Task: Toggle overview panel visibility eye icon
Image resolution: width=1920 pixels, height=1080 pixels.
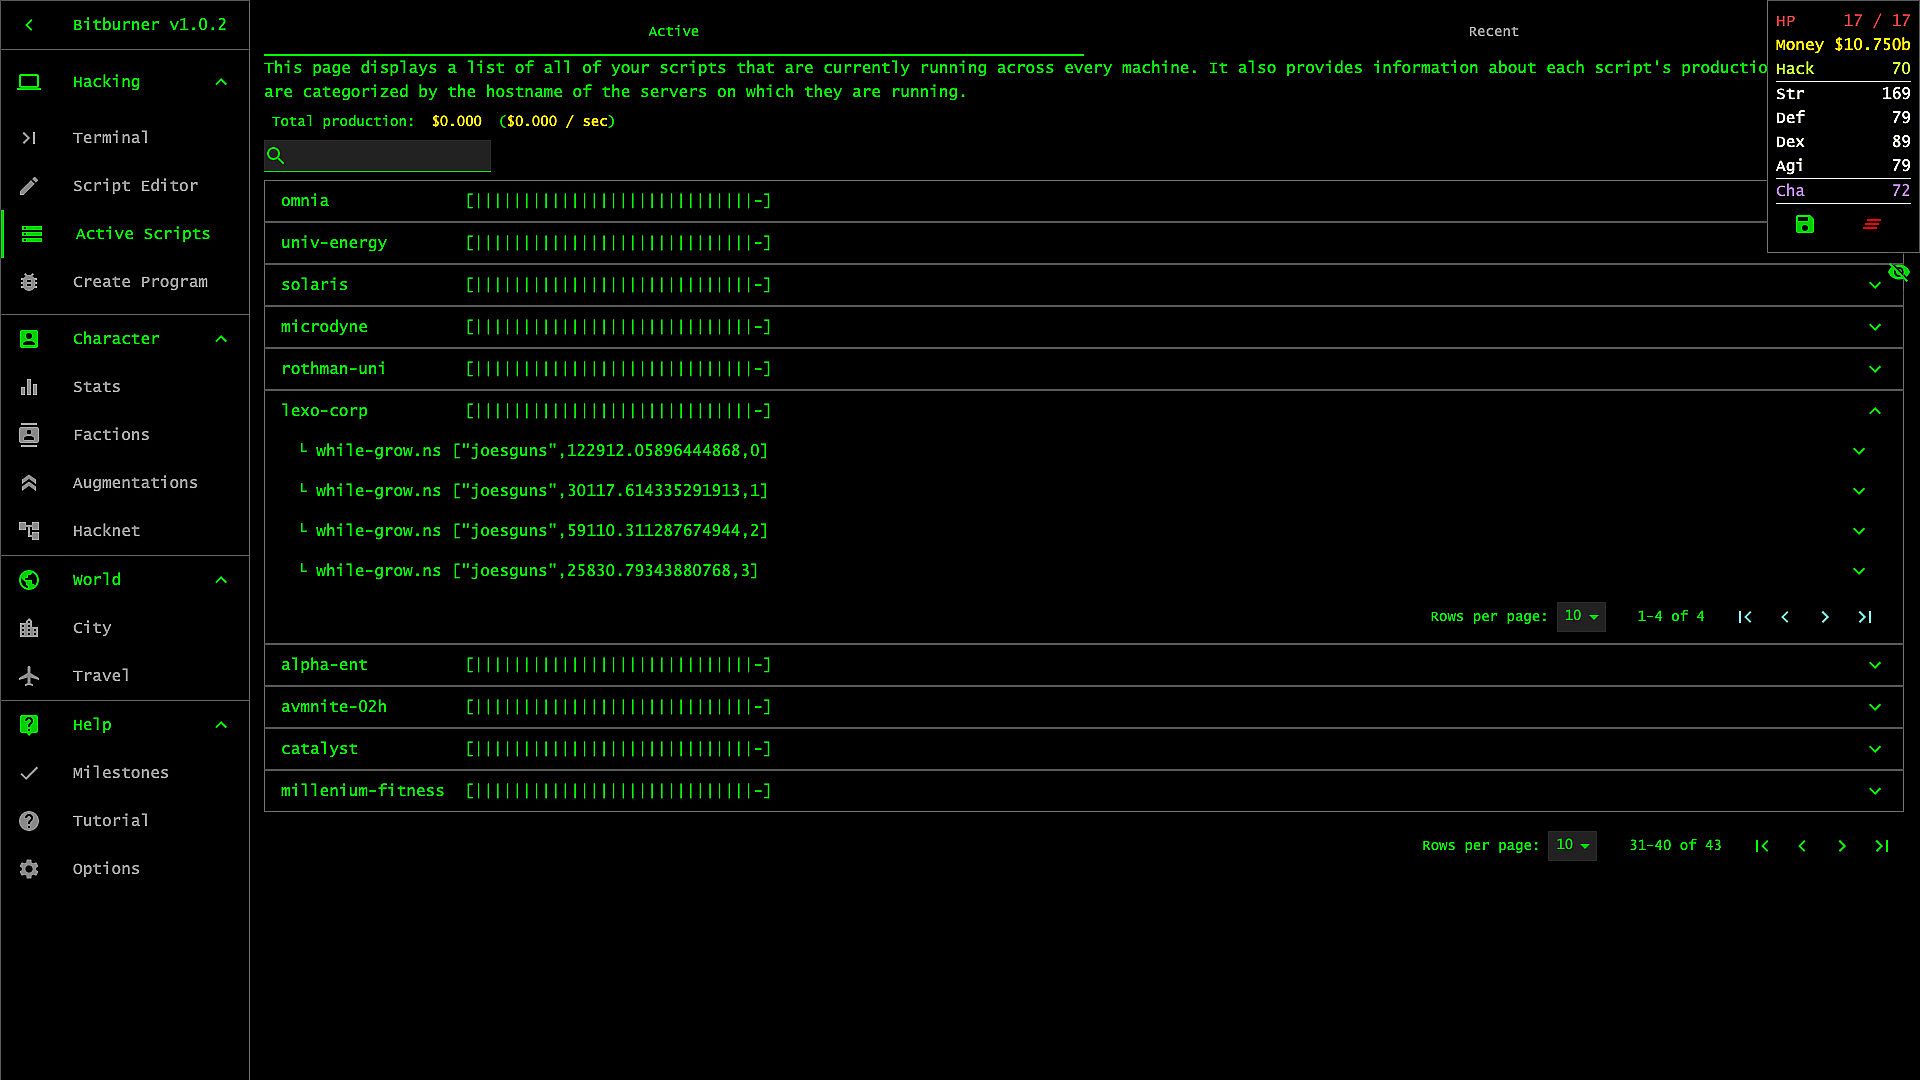Action: [1898, 273]
